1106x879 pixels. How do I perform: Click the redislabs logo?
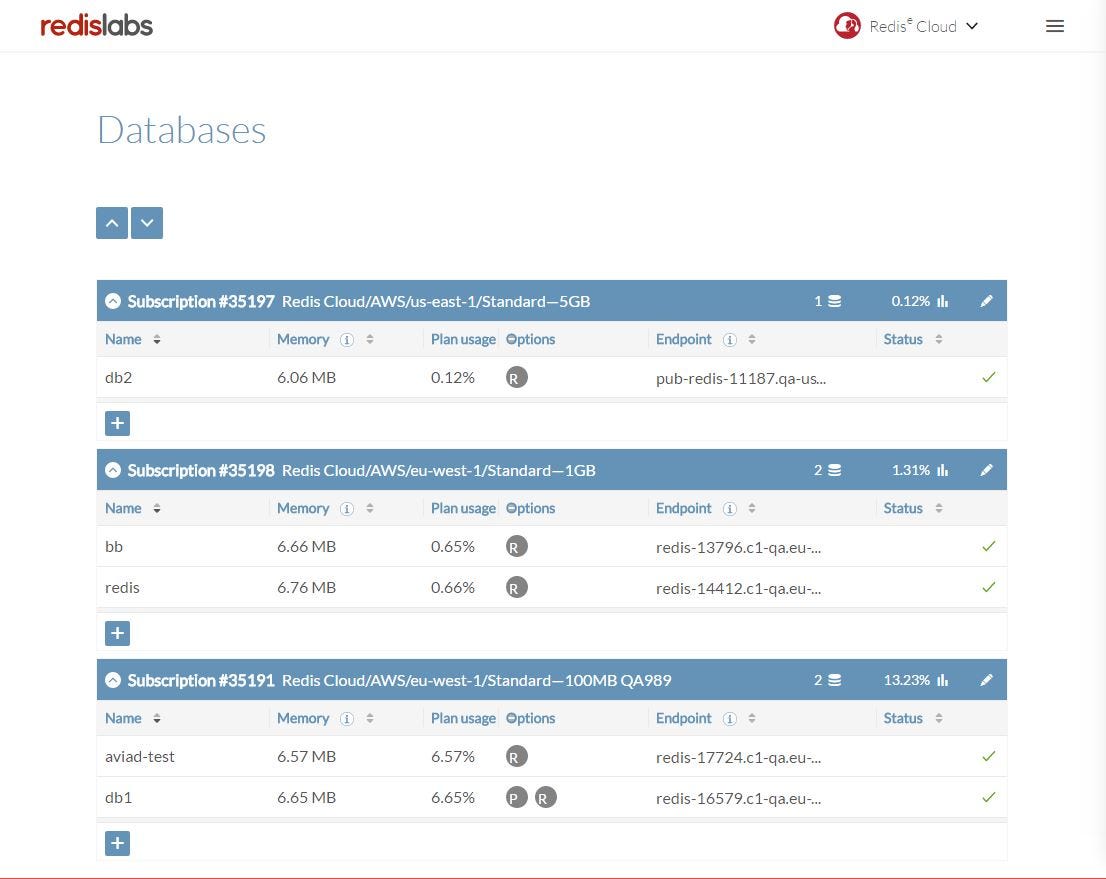point(96,25)
